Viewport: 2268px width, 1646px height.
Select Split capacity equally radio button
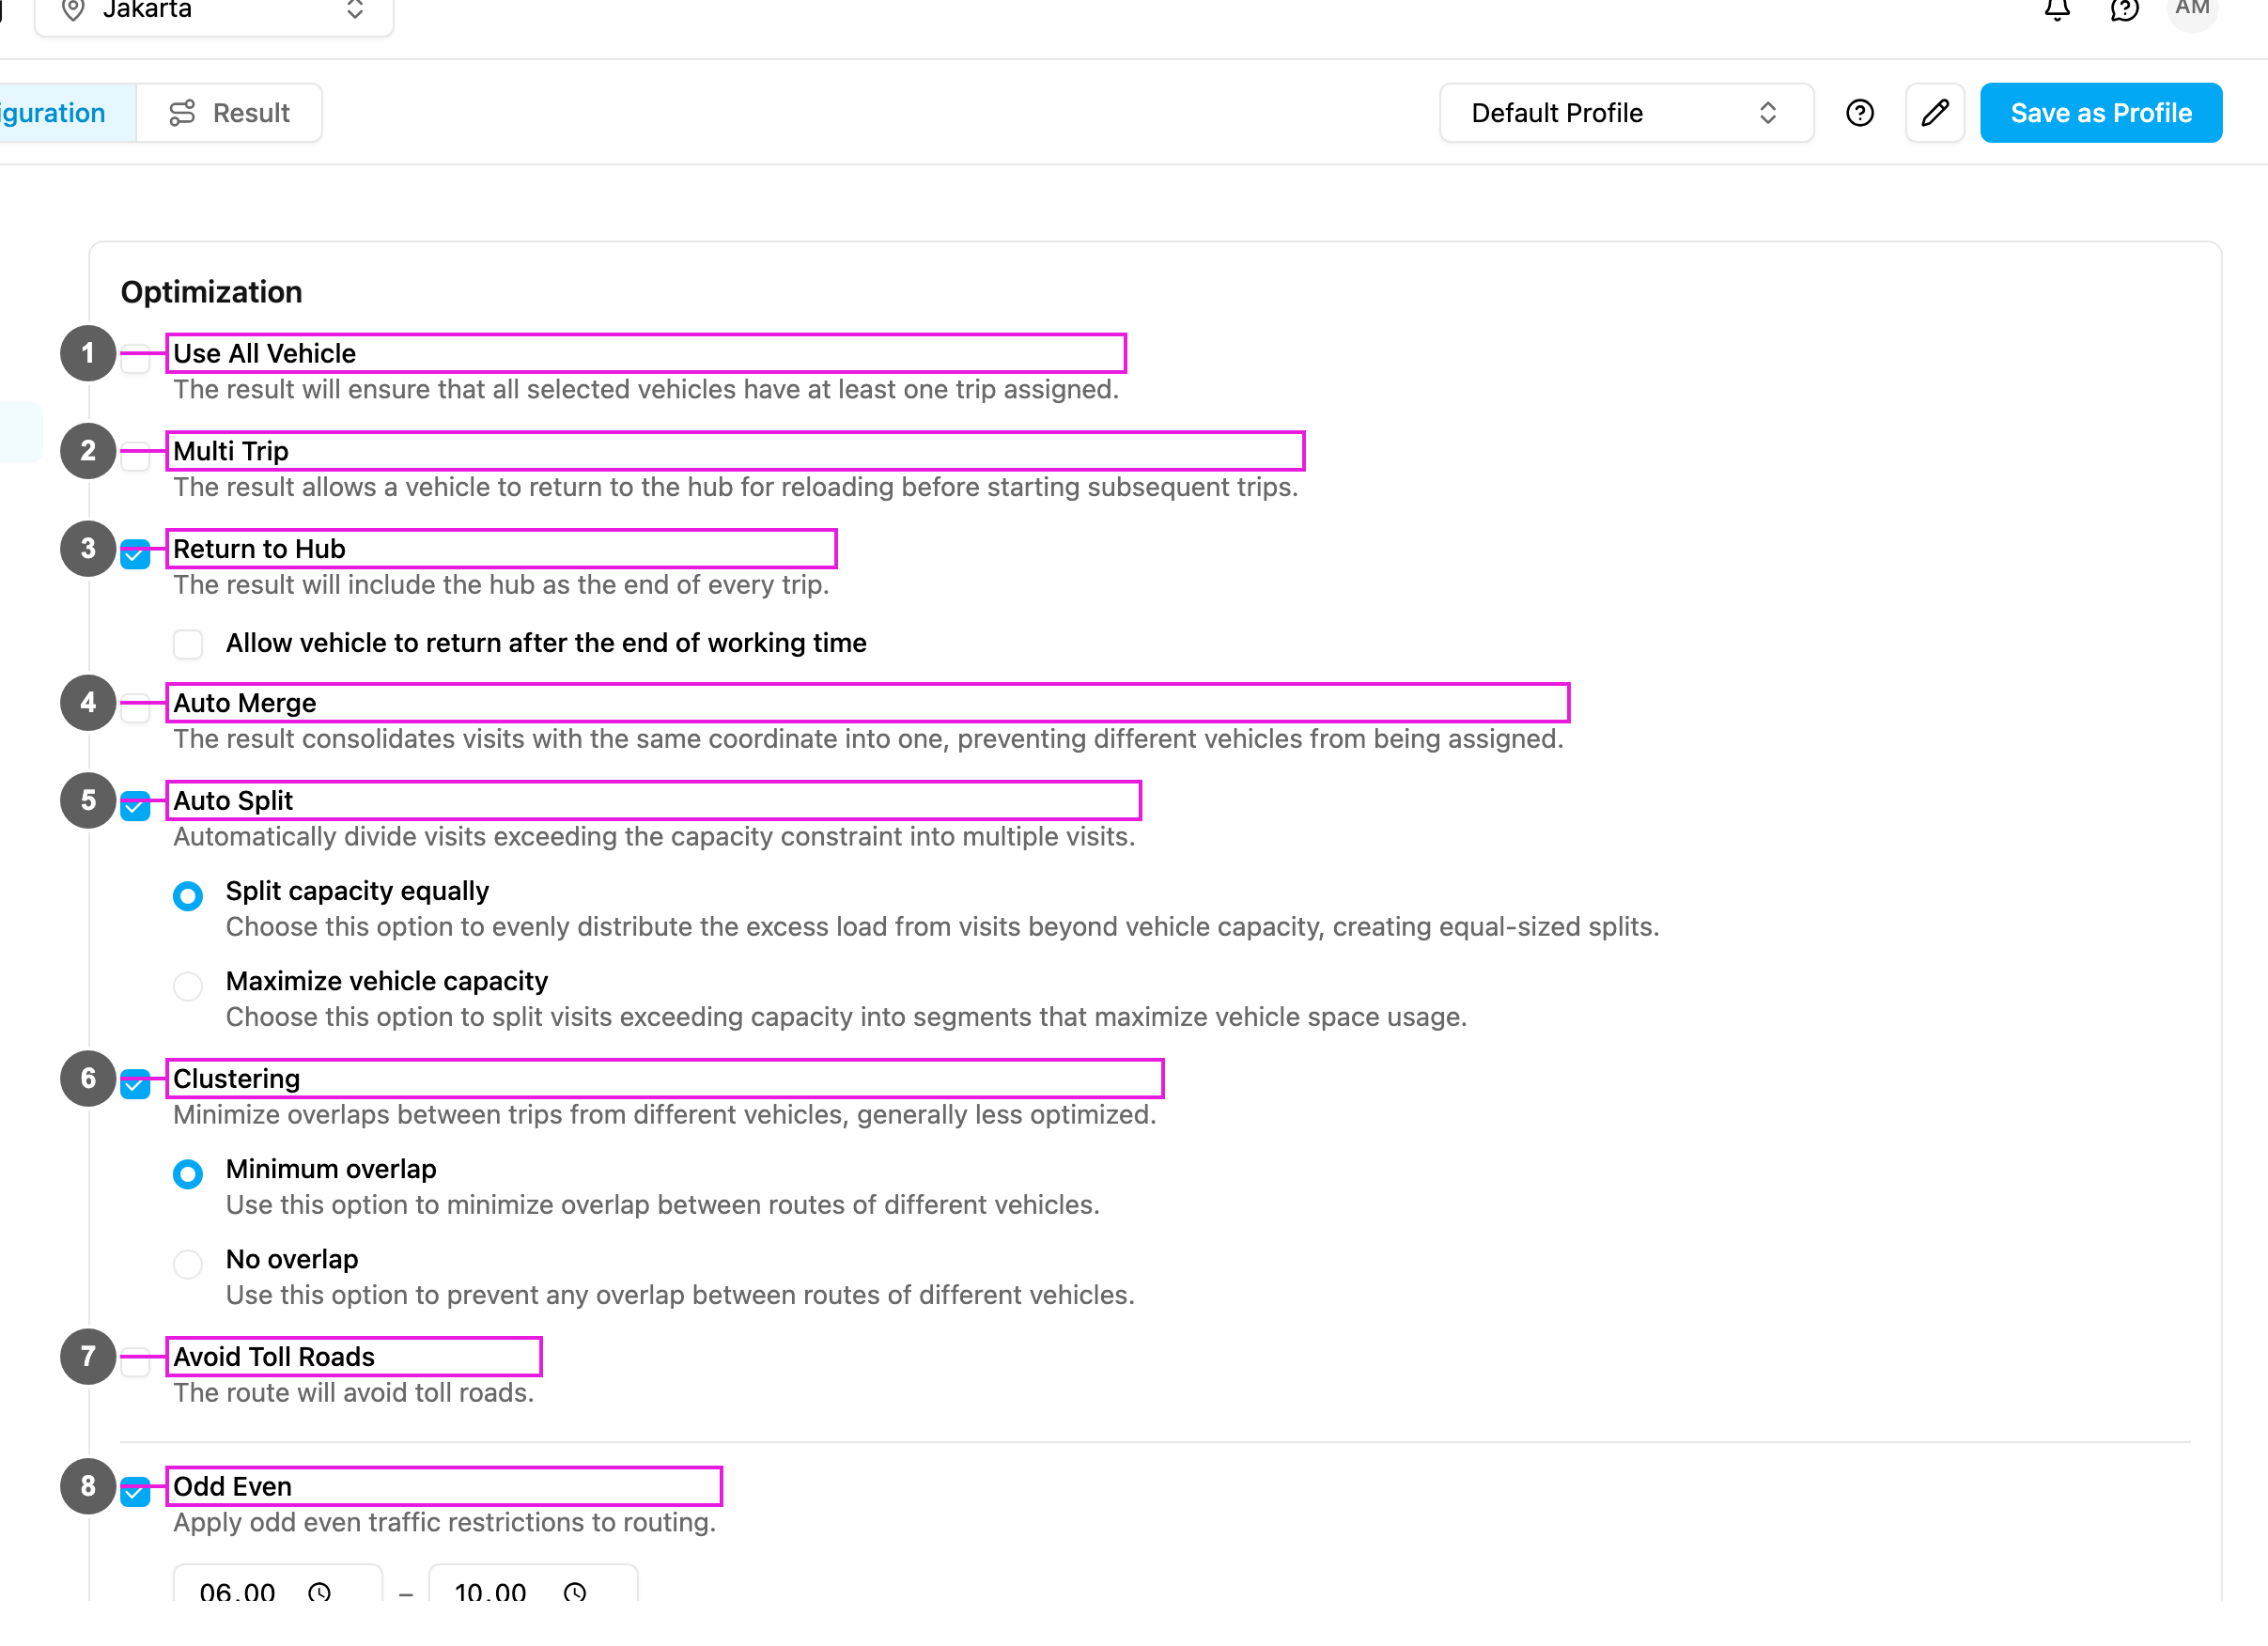pyautogui.click(x=188, y=896)
